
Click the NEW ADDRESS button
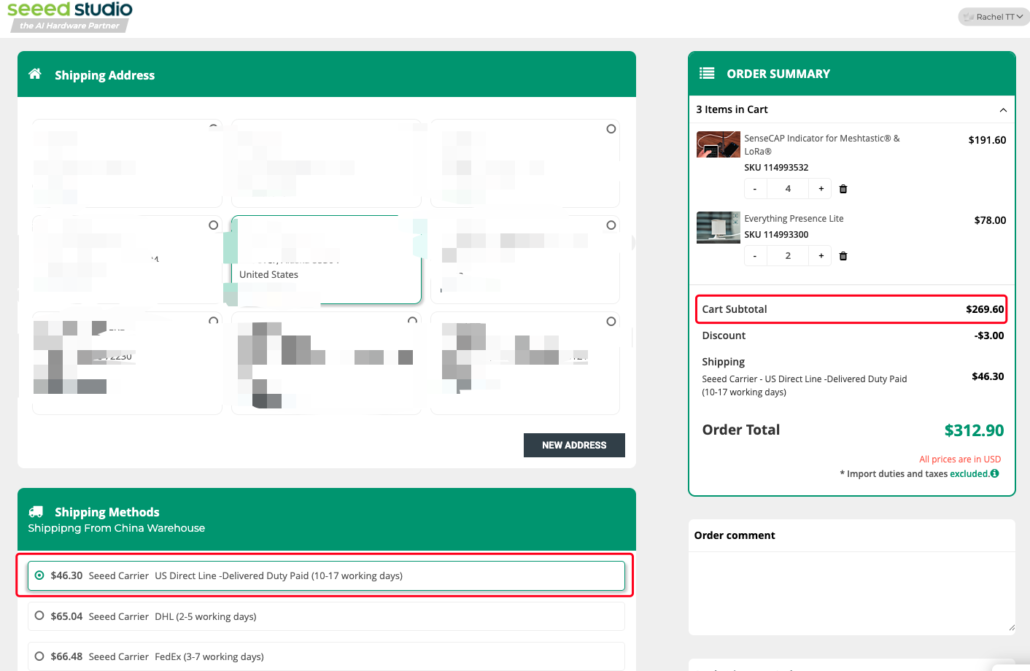(x=574, y=445)
